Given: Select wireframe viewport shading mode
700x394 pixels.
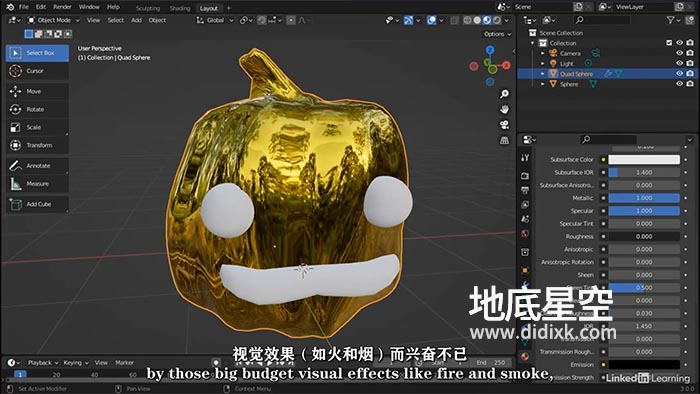Looking at the screenshot, I should pos(467,20).
